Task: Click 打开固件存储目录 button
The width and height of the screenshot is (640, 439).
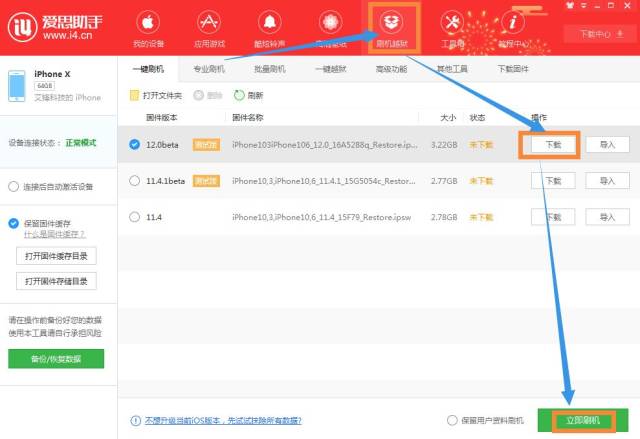Action: [56, 281]
